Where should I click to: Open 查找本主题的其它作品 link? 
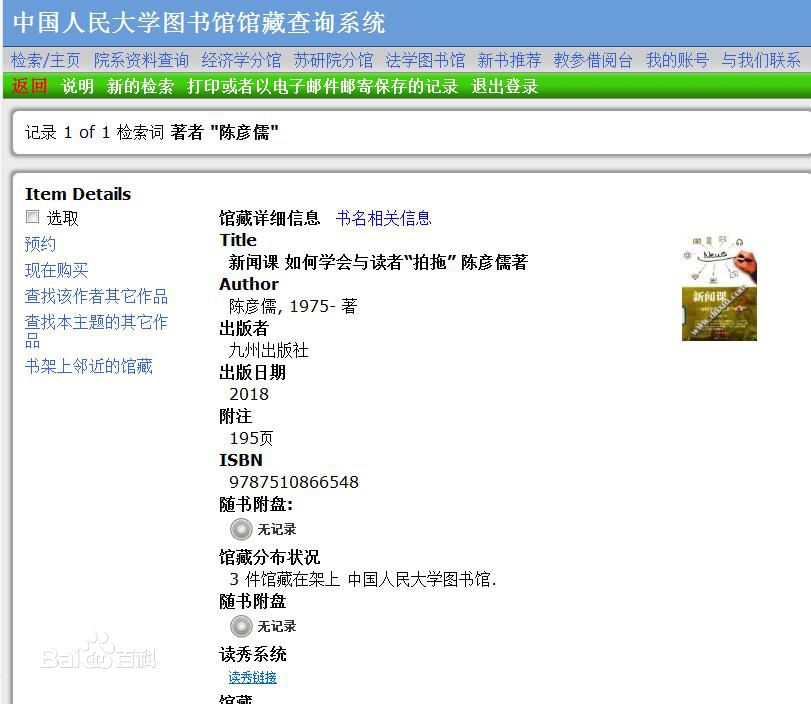[x=96, y=331]
